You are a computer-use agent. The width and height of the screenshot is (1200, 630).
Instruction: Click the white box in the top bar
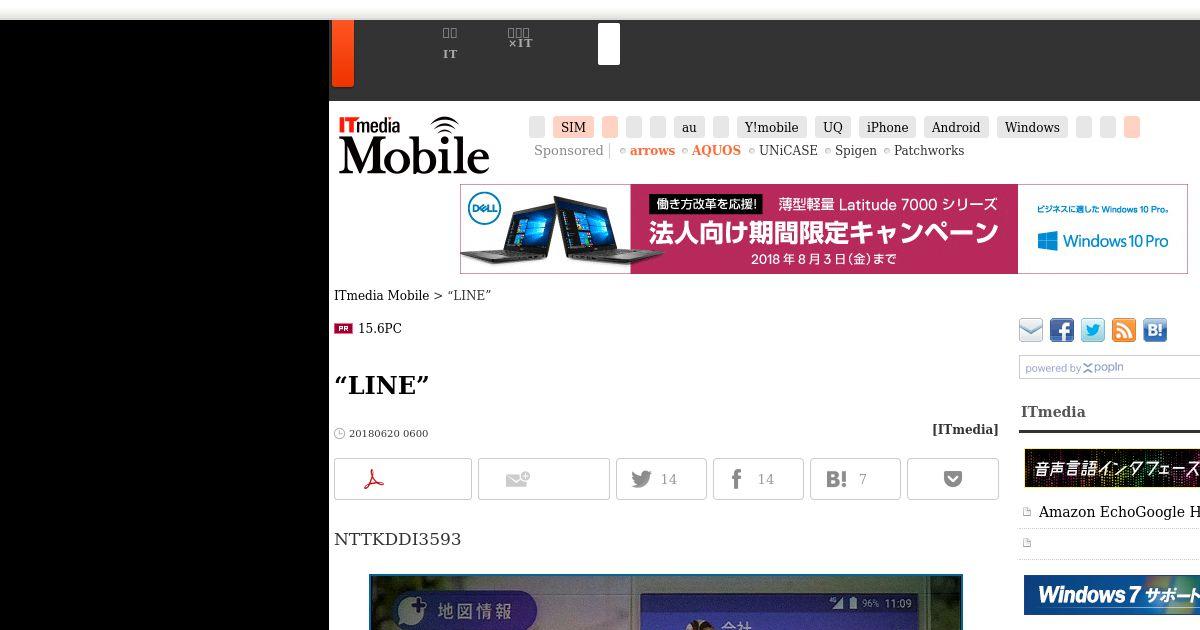[x=609, y=44]
